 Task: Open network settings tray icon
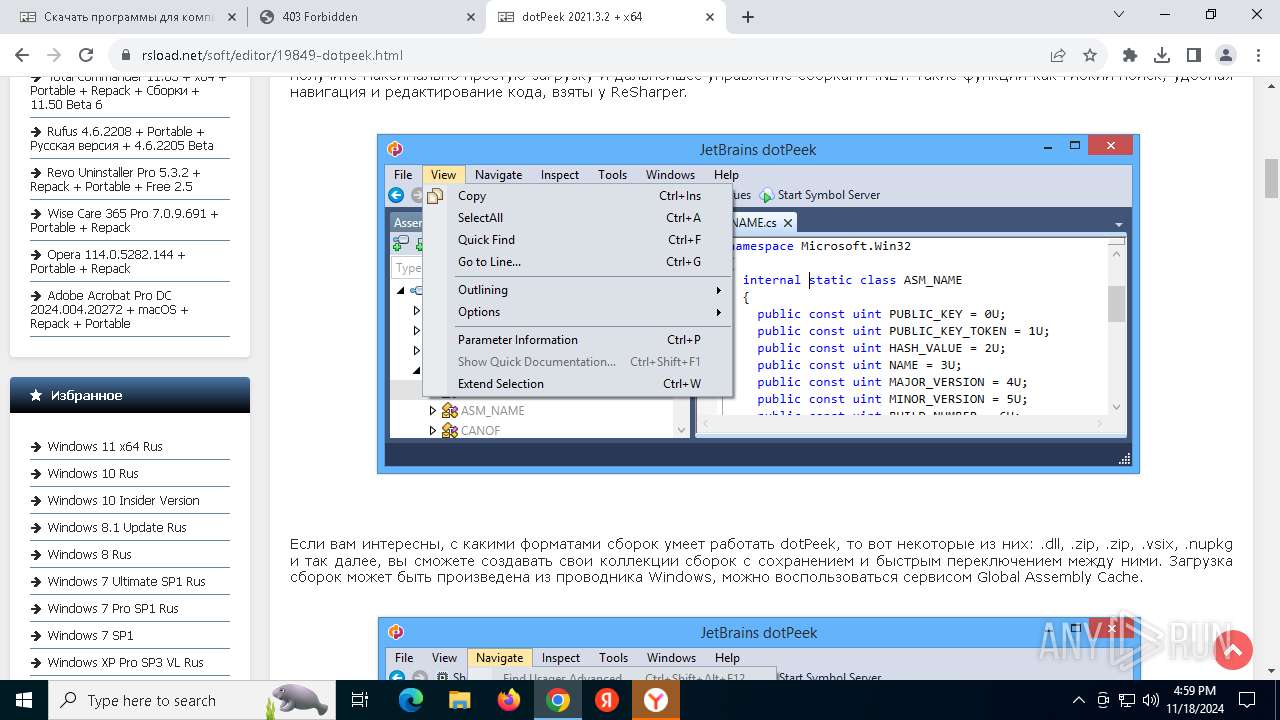[x=1127, y=700]
